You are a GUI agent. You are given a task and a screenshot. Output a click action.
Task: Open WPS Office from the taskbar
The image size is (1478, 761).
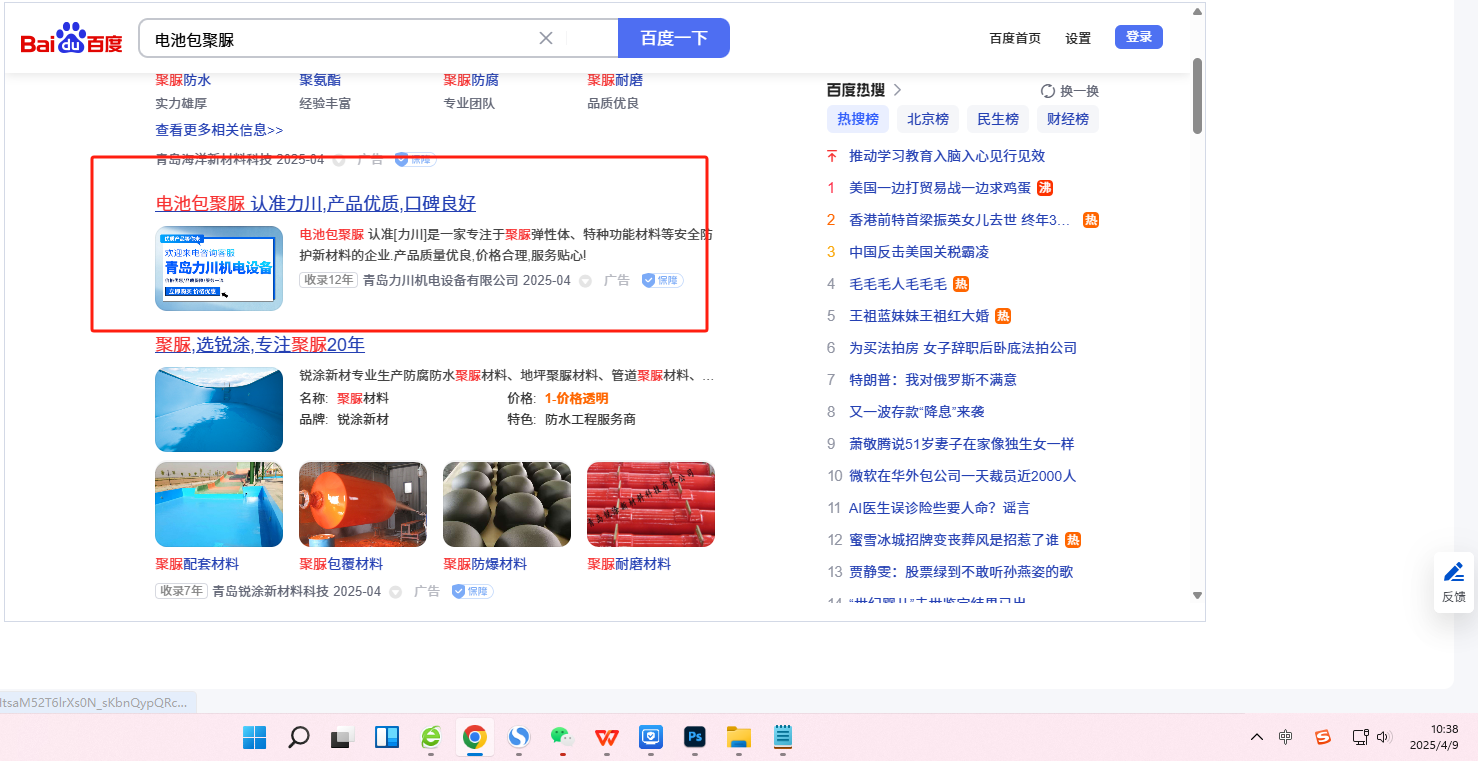coord(606,738)
